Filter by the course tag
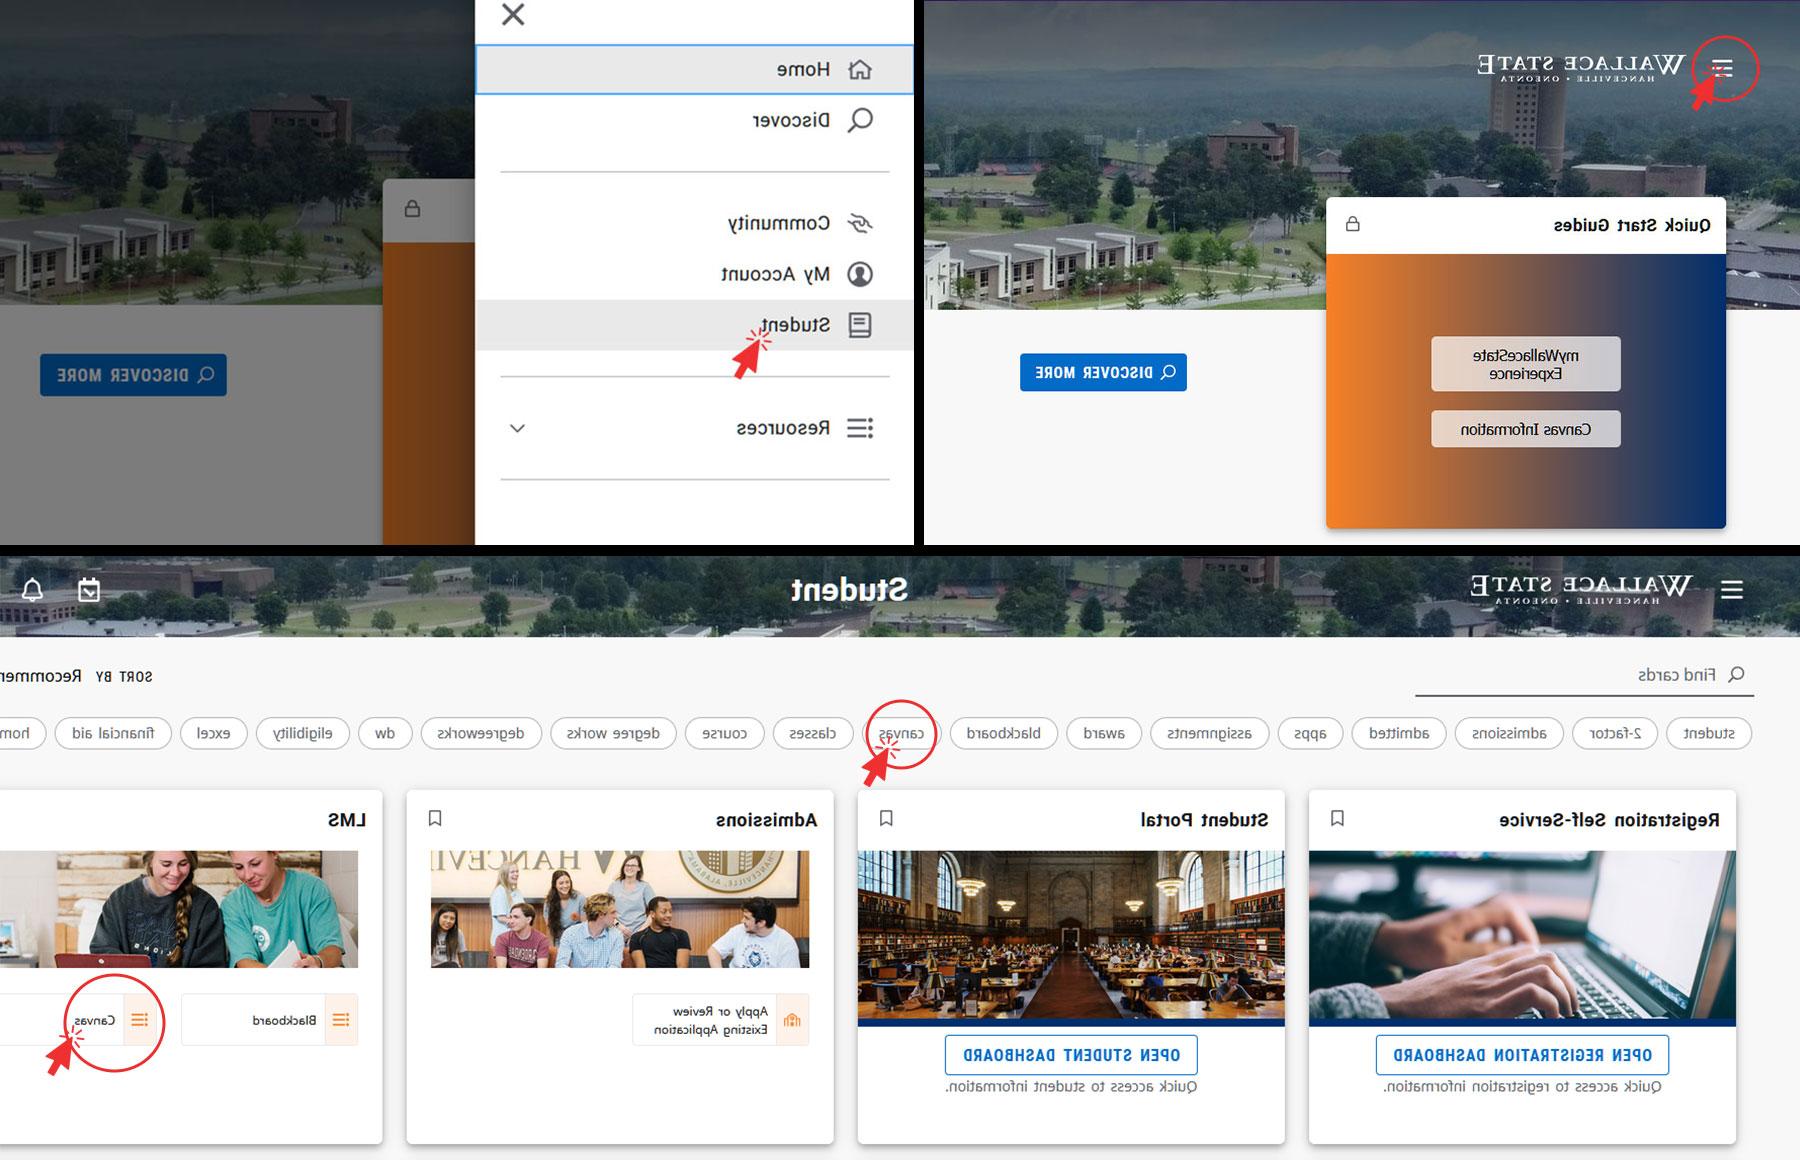1800x1160 pixels. 725,733
